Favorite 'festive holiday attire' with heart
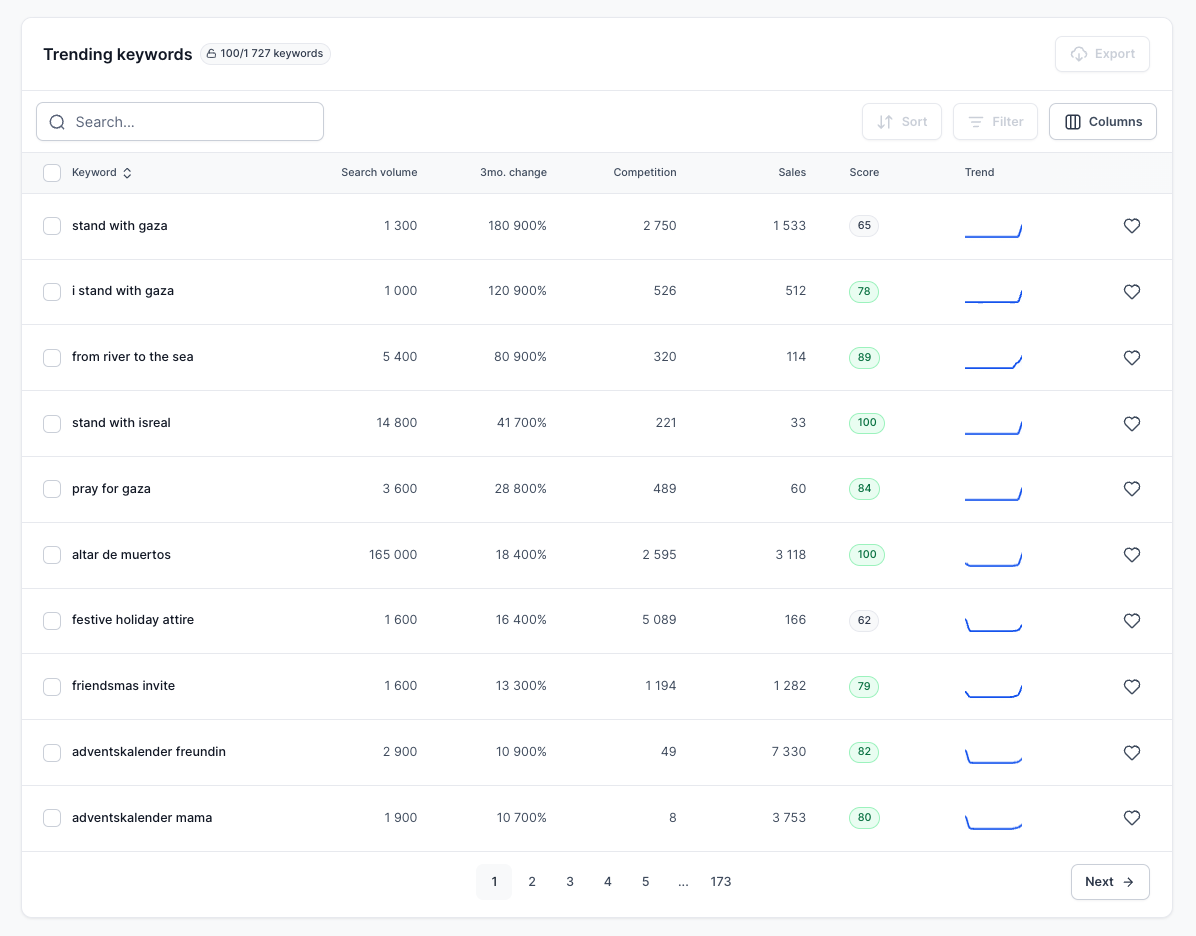 click(x=1131, y=621)
